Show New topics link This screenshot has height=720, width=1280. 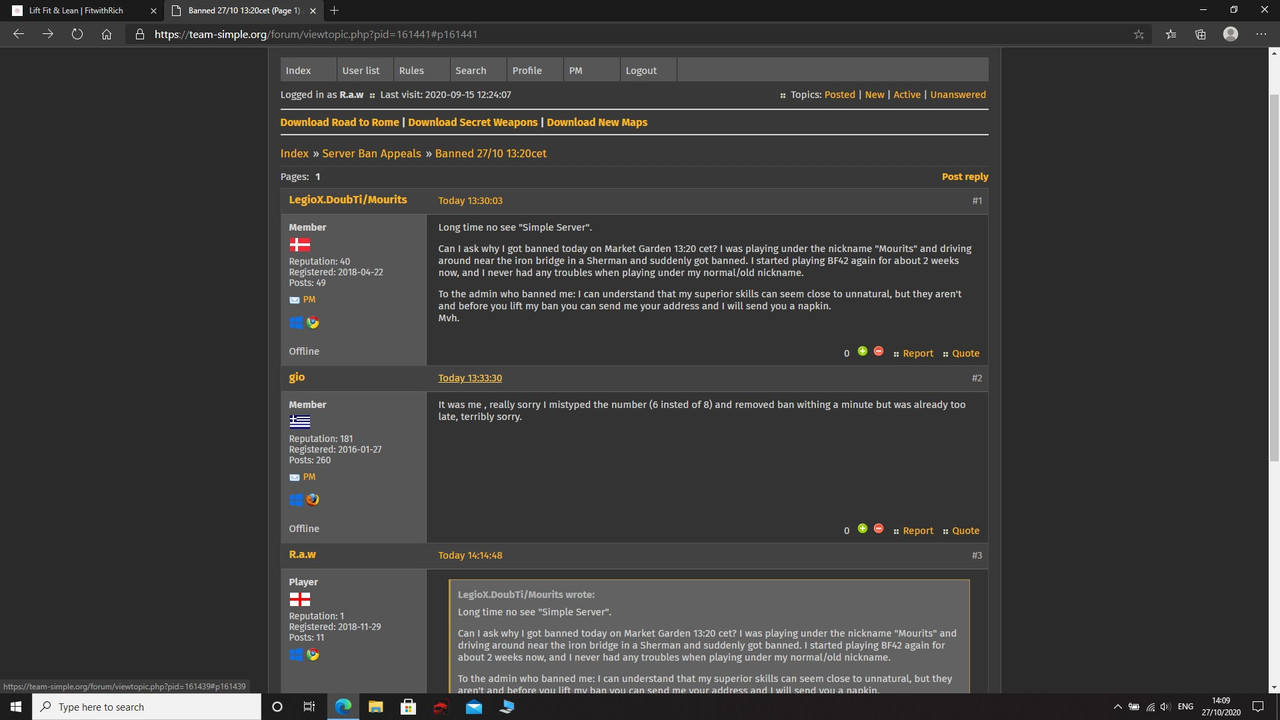pos(875,95)
